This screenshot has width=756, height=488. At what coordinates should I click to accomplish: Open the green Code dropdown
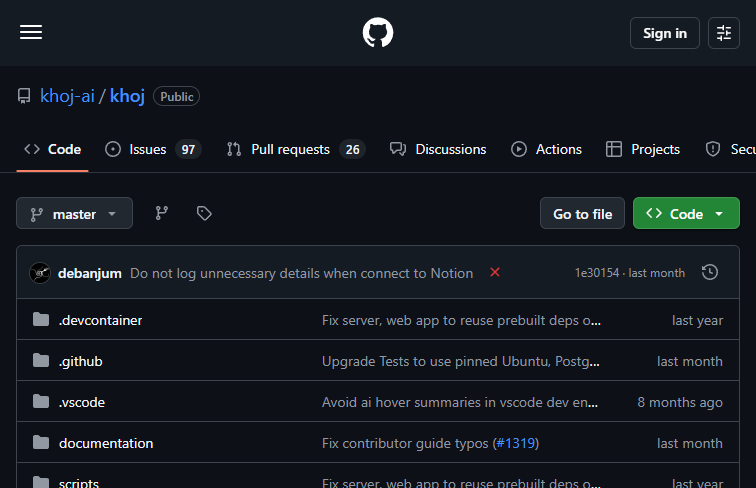686,213
